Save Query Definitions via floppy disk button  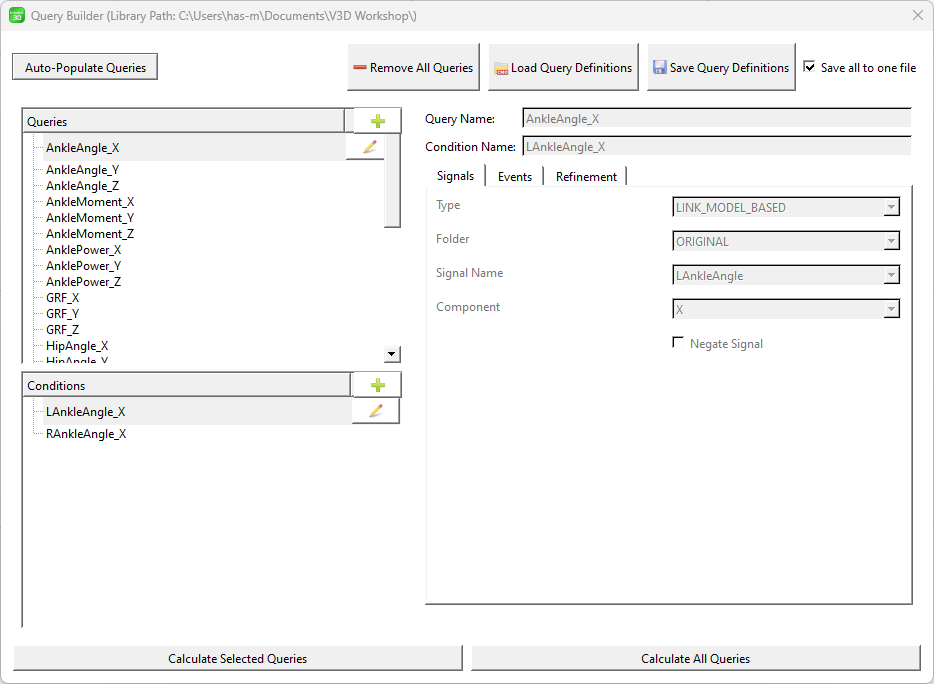coord(720,68)
